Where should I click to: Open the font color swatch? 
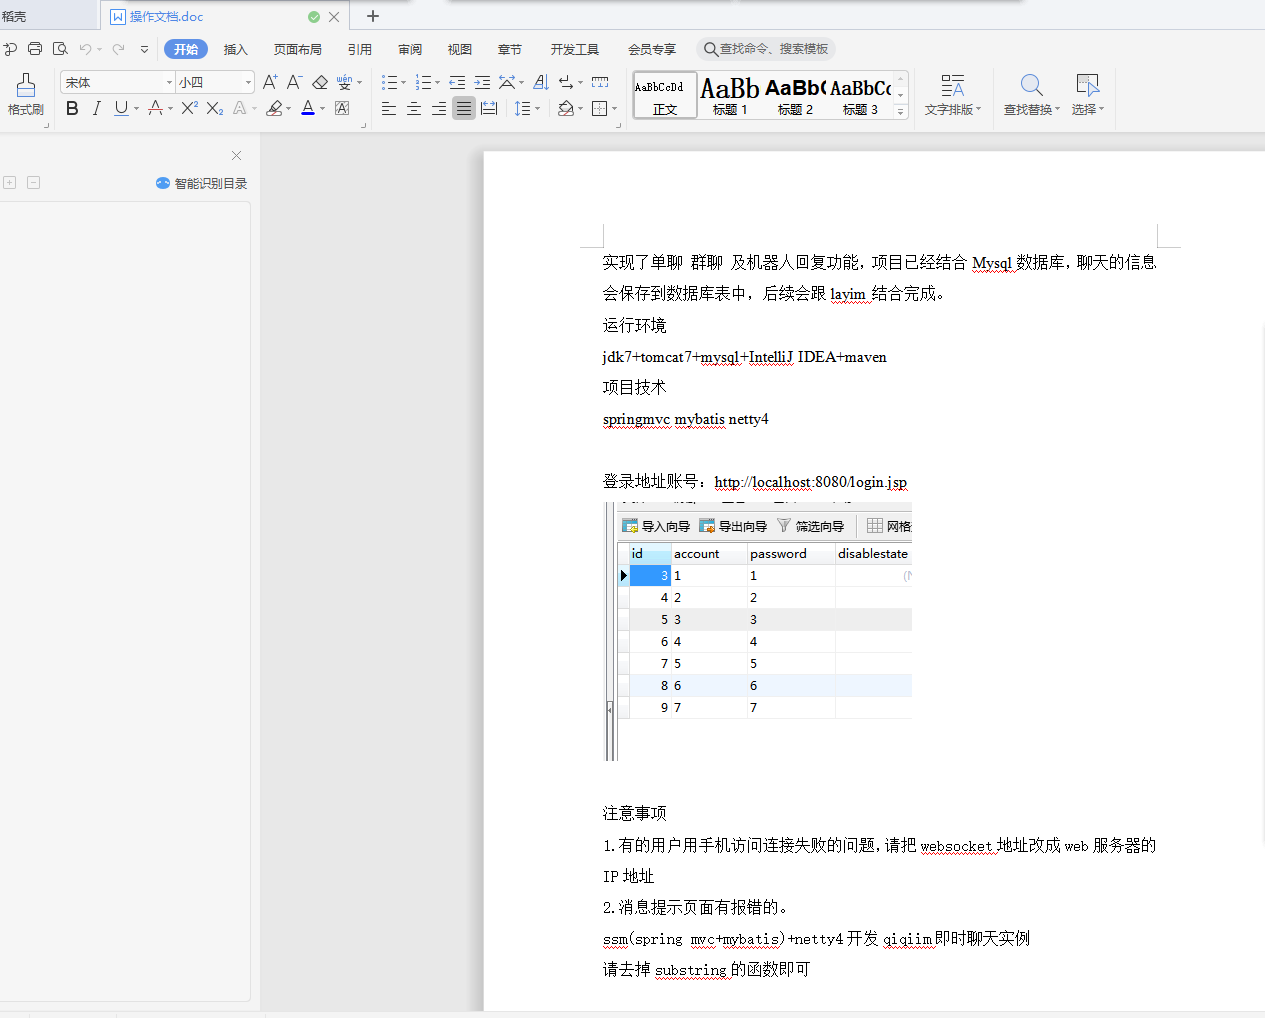(308, 108)
